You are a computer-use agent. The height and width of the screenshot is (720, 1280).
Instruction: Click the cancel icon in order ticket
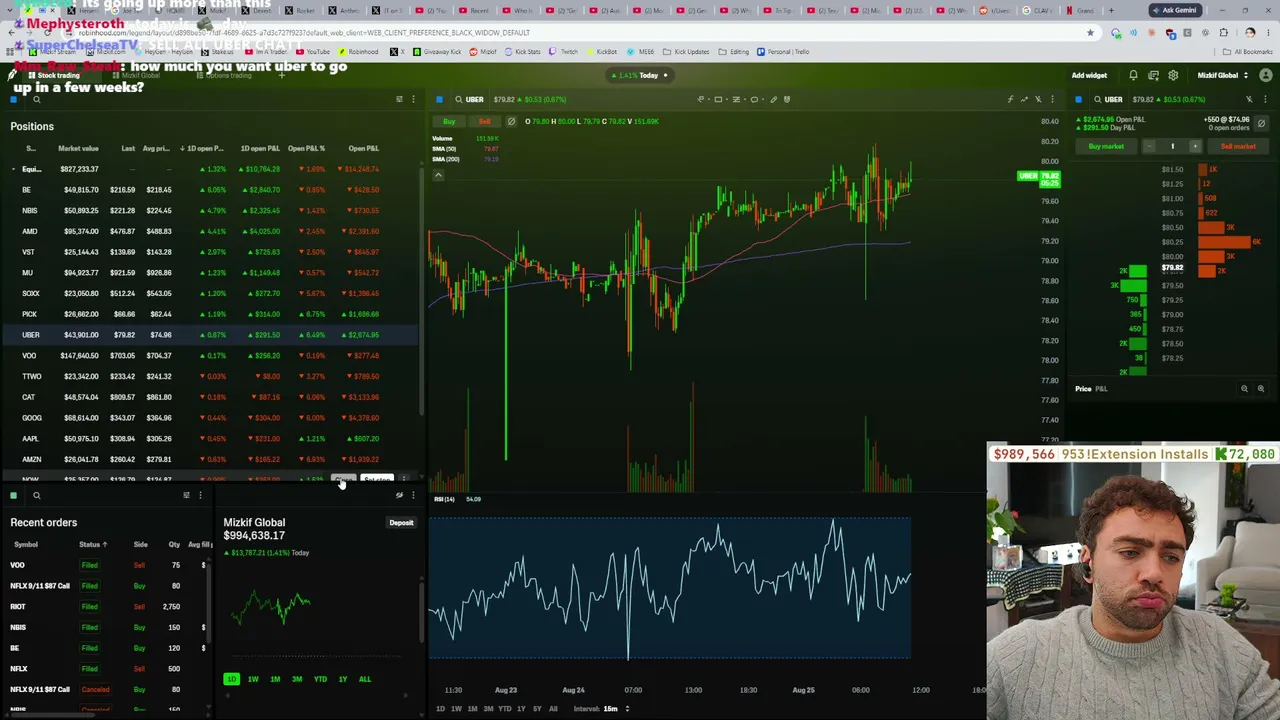coord(1261,123)
